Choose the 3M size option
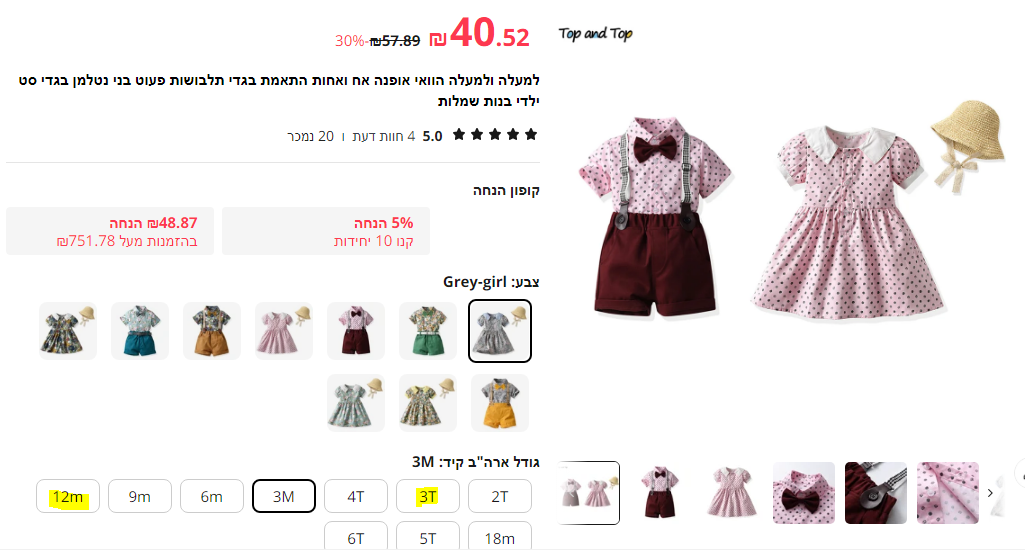This screenshot has width=1025, height=550. pyautogui.click(x=284, y=496)
